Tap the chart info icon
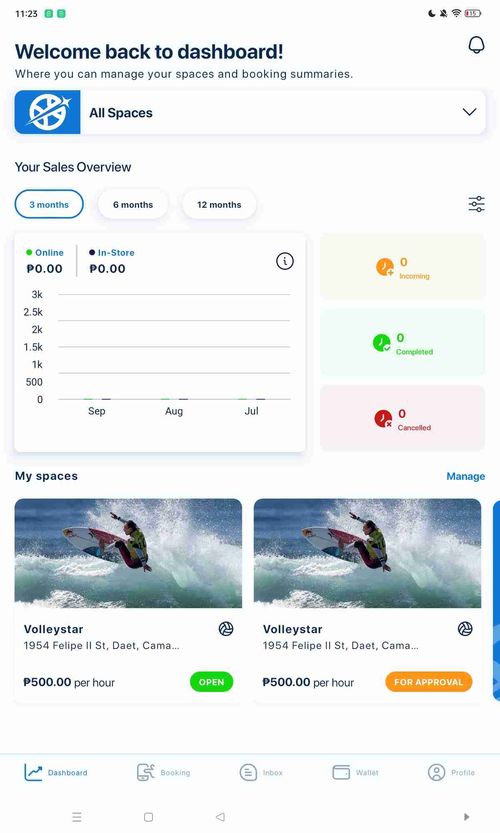The width and height of the screenshot is (500, 833). point(285,261)
